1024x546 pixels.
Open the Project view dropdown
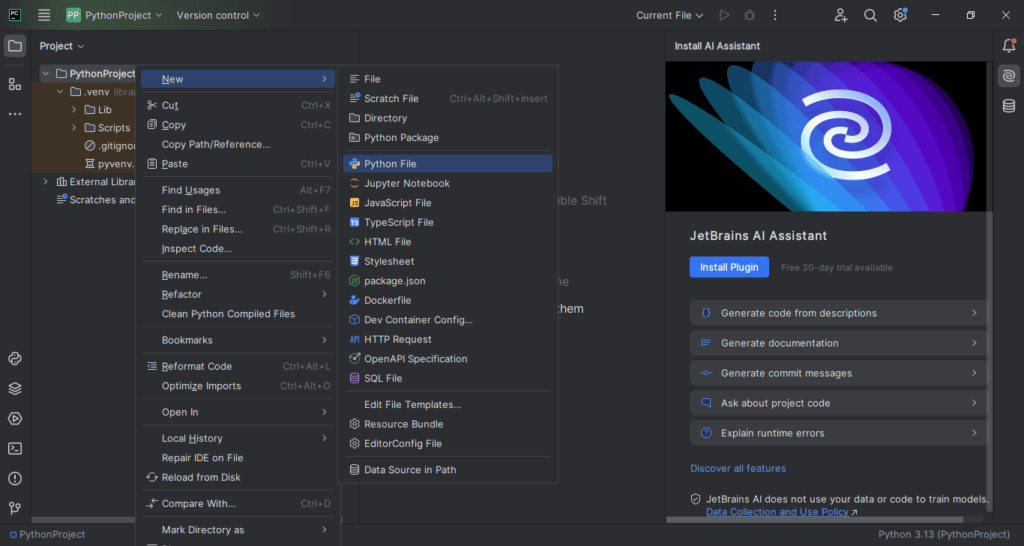pyautogui.click(x=62, y=46)
